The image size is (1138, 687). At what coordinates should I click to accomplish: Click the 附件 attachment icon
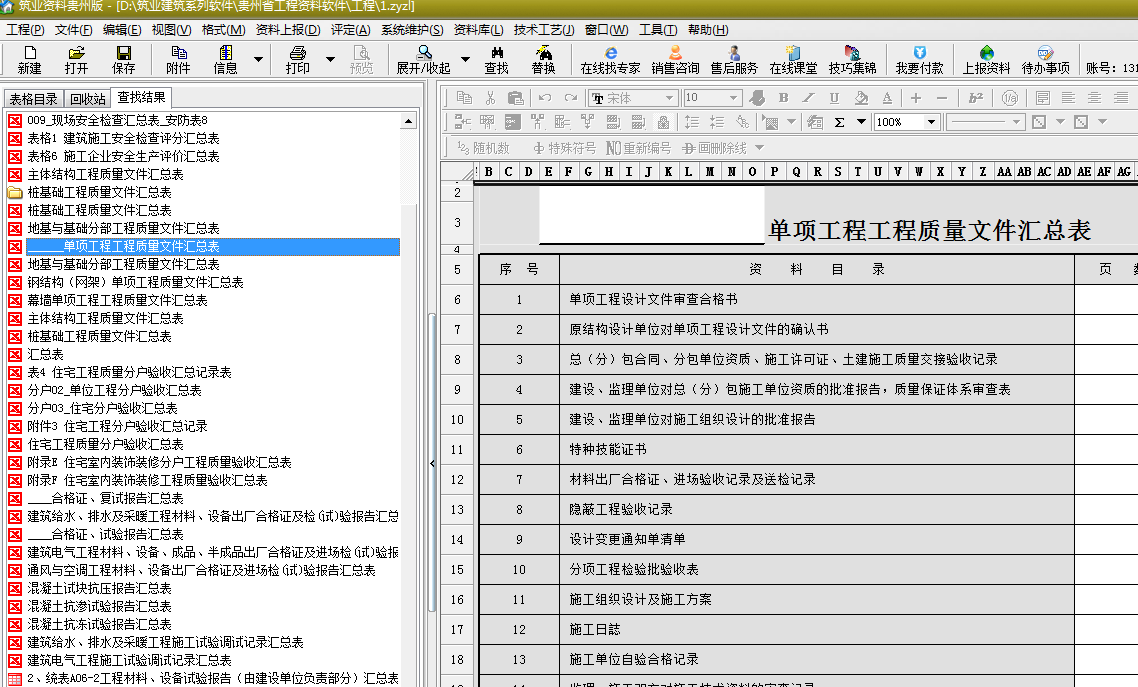pyautogui.click(x=178, y=60)
